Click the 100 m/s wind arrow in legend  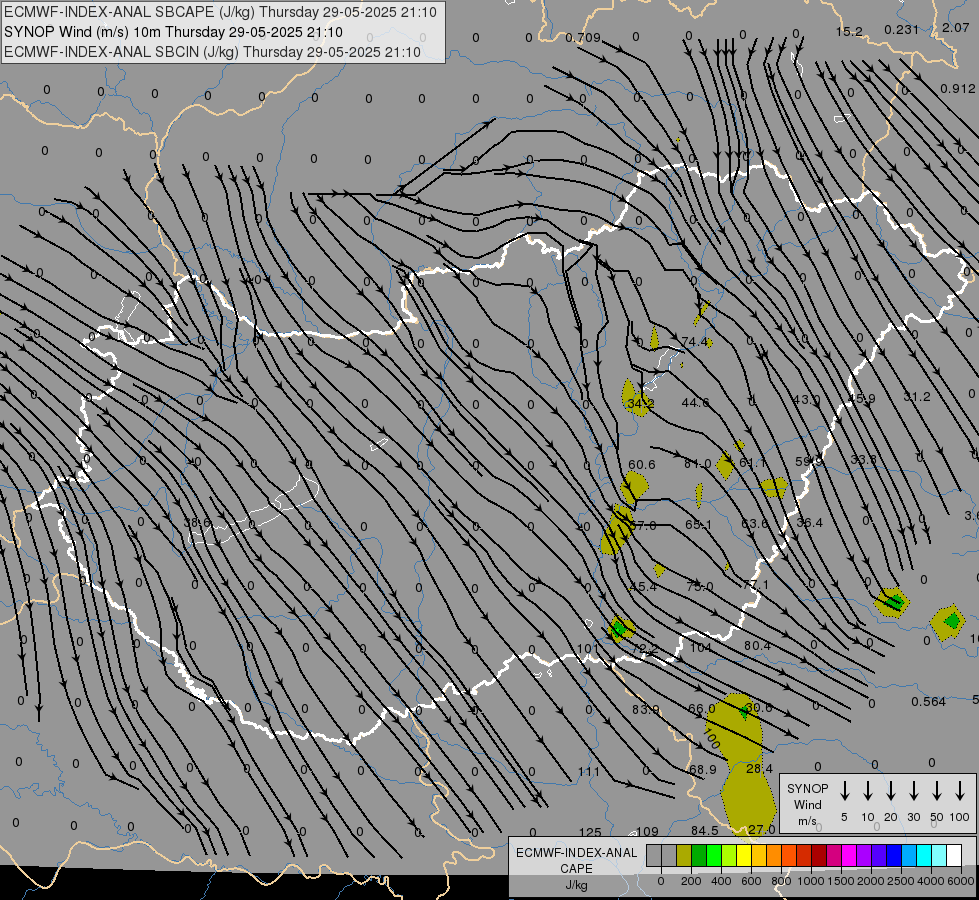pyautogui.click(x=960, y=791)
